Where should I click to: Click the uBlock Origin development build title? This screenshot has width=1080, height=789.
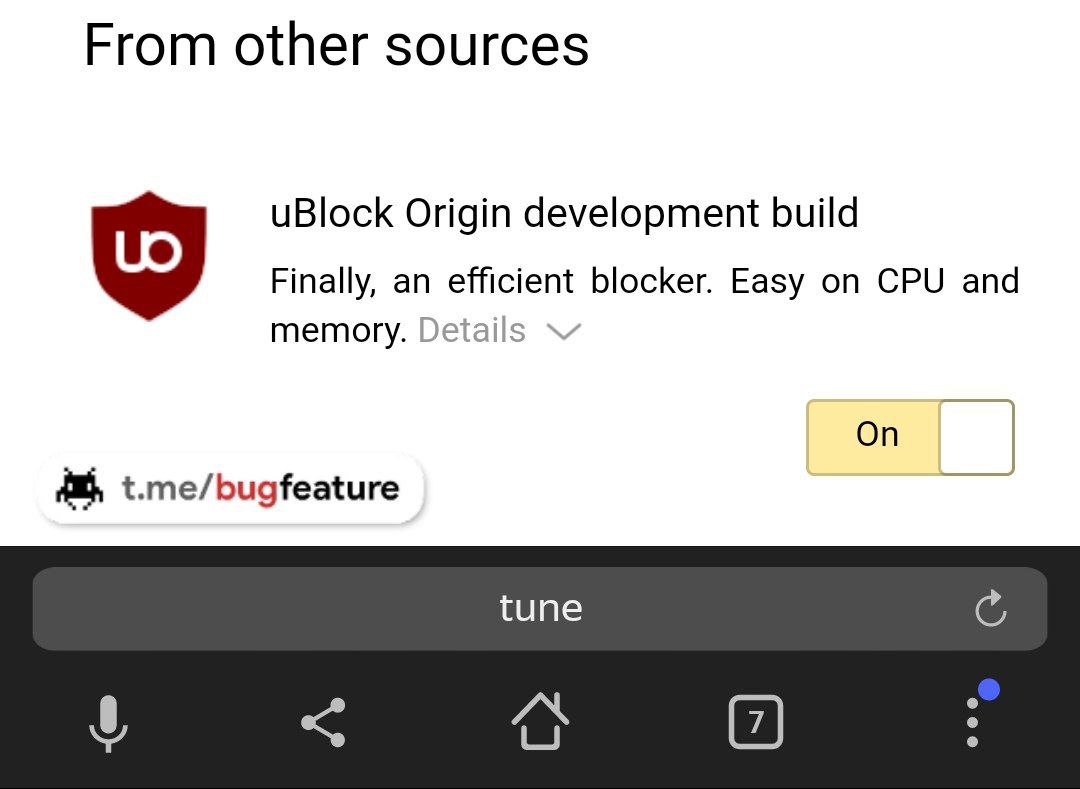(564, 213)
